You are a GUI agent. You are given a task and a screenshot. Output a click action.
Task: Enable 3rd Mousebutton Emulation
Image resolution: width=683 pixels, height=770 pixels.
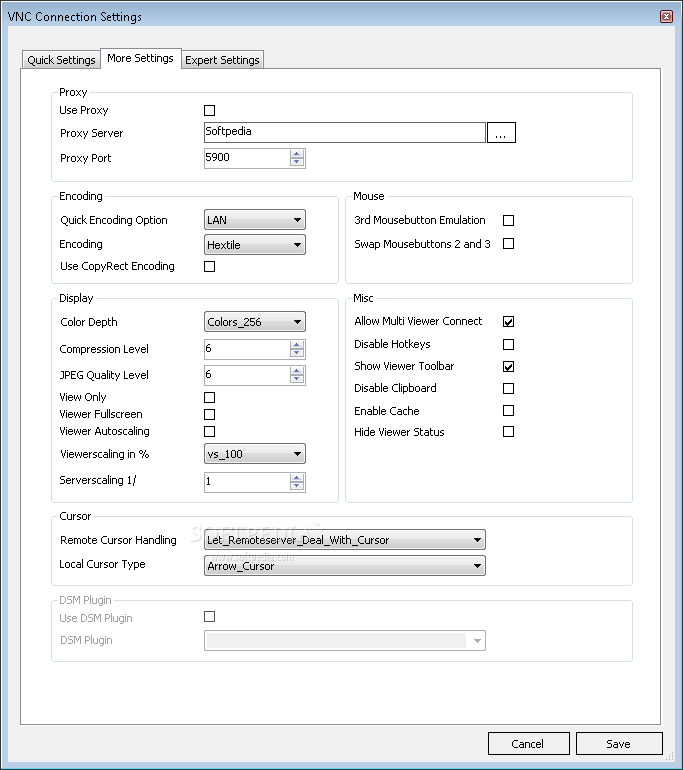point(509,220)
